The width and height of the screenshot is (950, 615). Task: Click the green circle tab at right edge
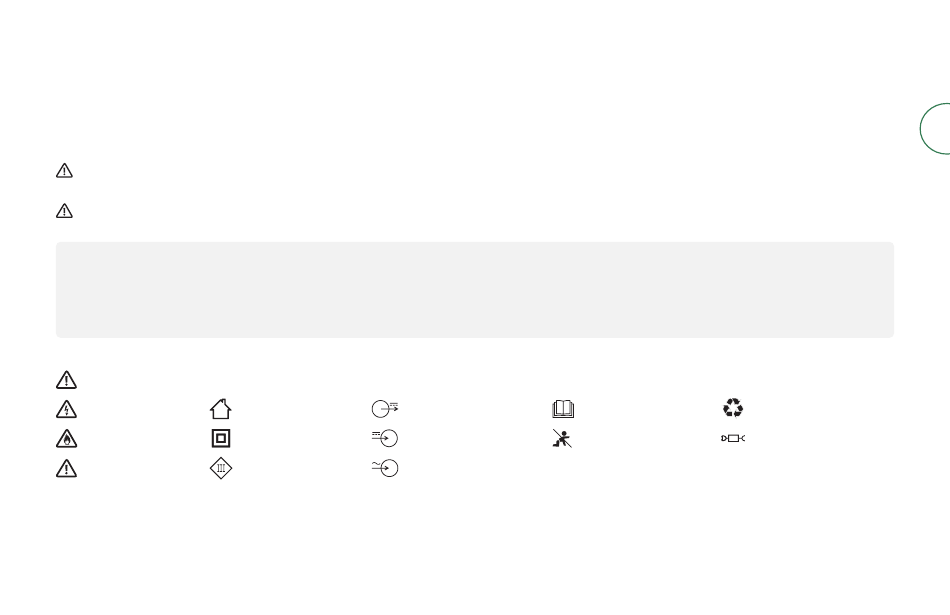(937, 128)
